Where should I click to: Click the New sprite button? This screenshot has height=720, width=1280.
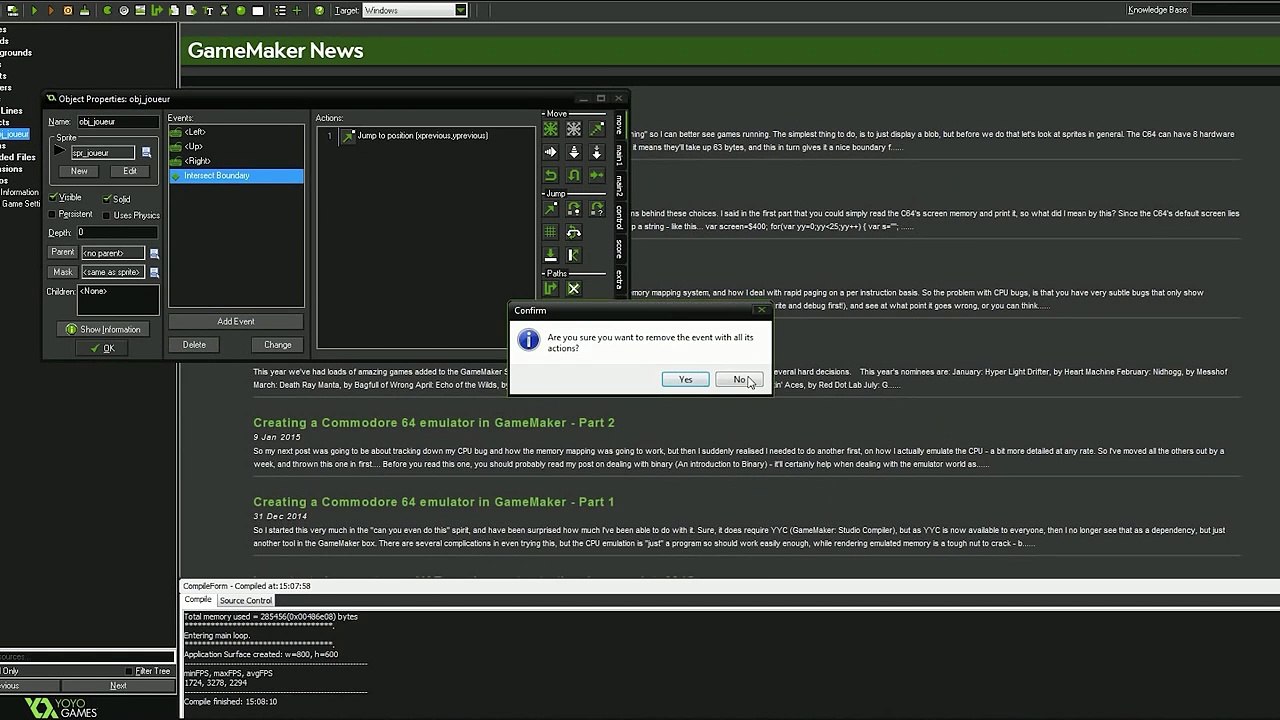click(x=79, y=171)
